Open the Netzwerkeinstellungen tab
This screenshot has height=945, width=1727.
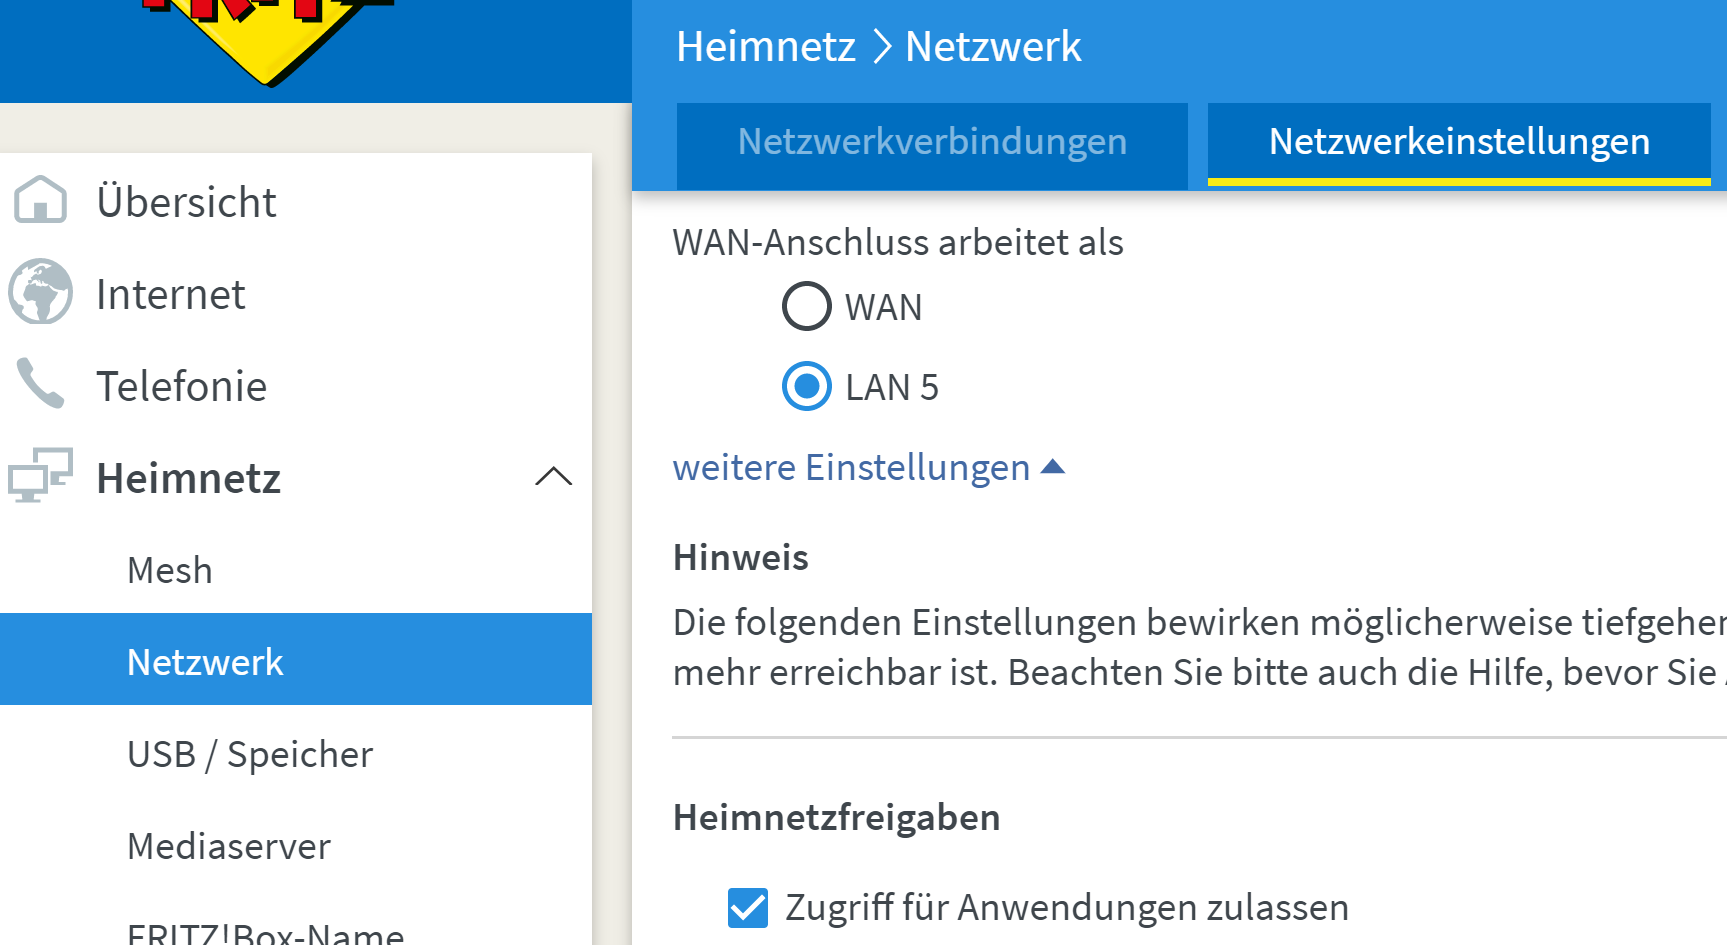[x=1459, y=142]
